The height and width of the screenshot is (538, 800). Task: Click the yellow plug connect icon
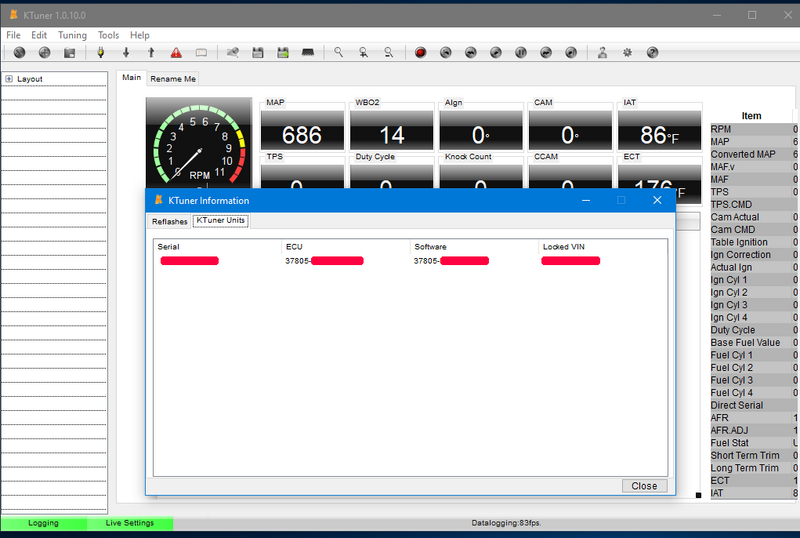(x=100, y=52)
